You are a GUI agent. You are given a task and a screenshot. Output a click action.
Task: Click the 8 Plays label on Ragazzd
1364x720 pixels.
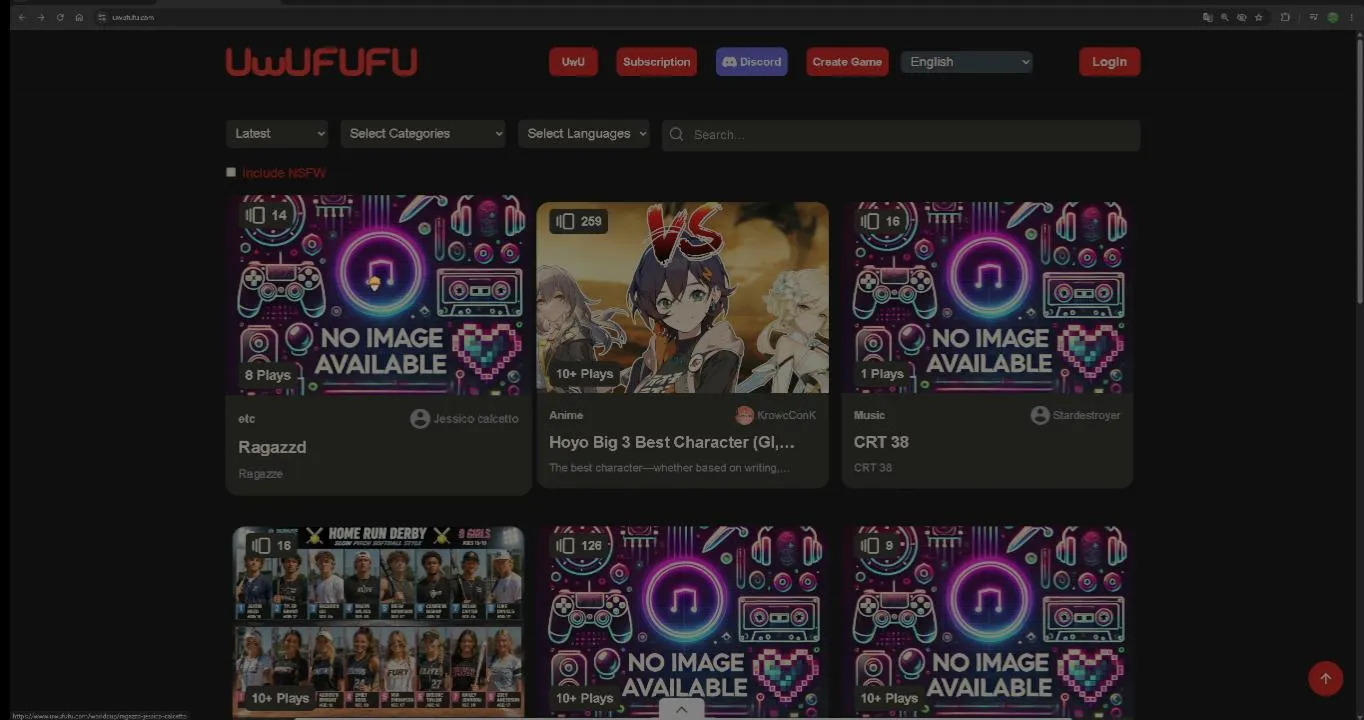click(x=268, y=375)
